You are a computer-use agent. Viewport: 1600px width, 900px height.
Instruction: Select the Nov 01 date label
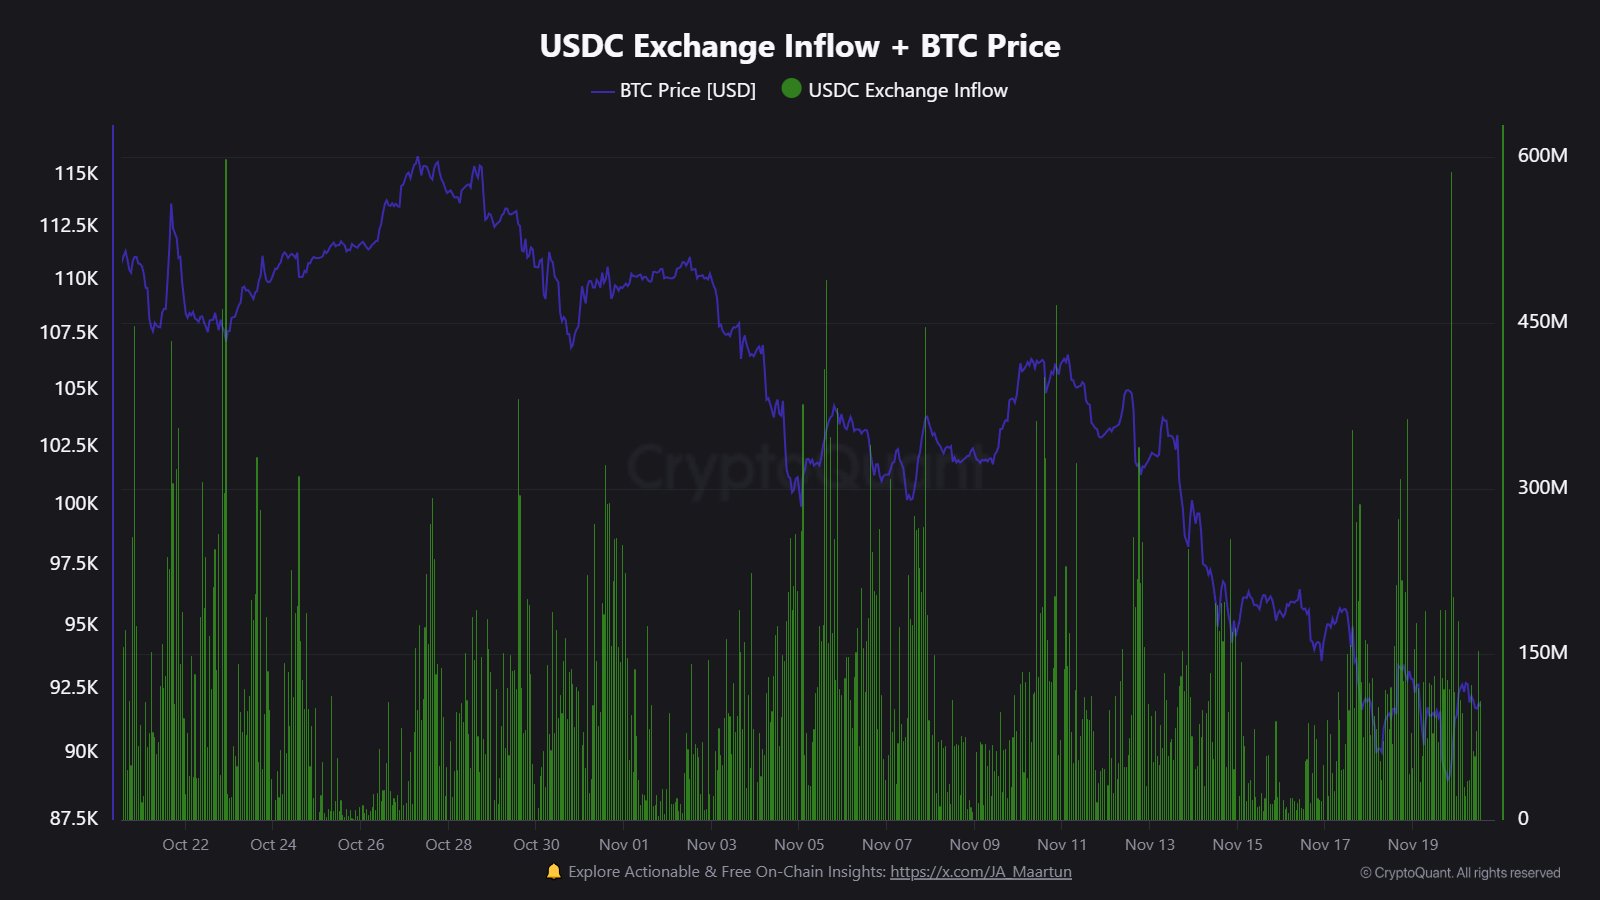624,845
